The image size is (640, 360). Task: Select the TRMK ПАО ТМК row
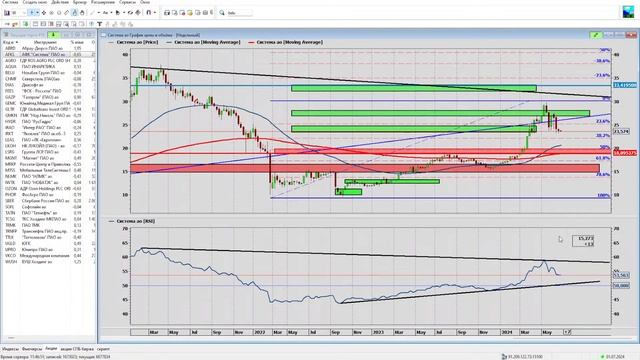49,225
